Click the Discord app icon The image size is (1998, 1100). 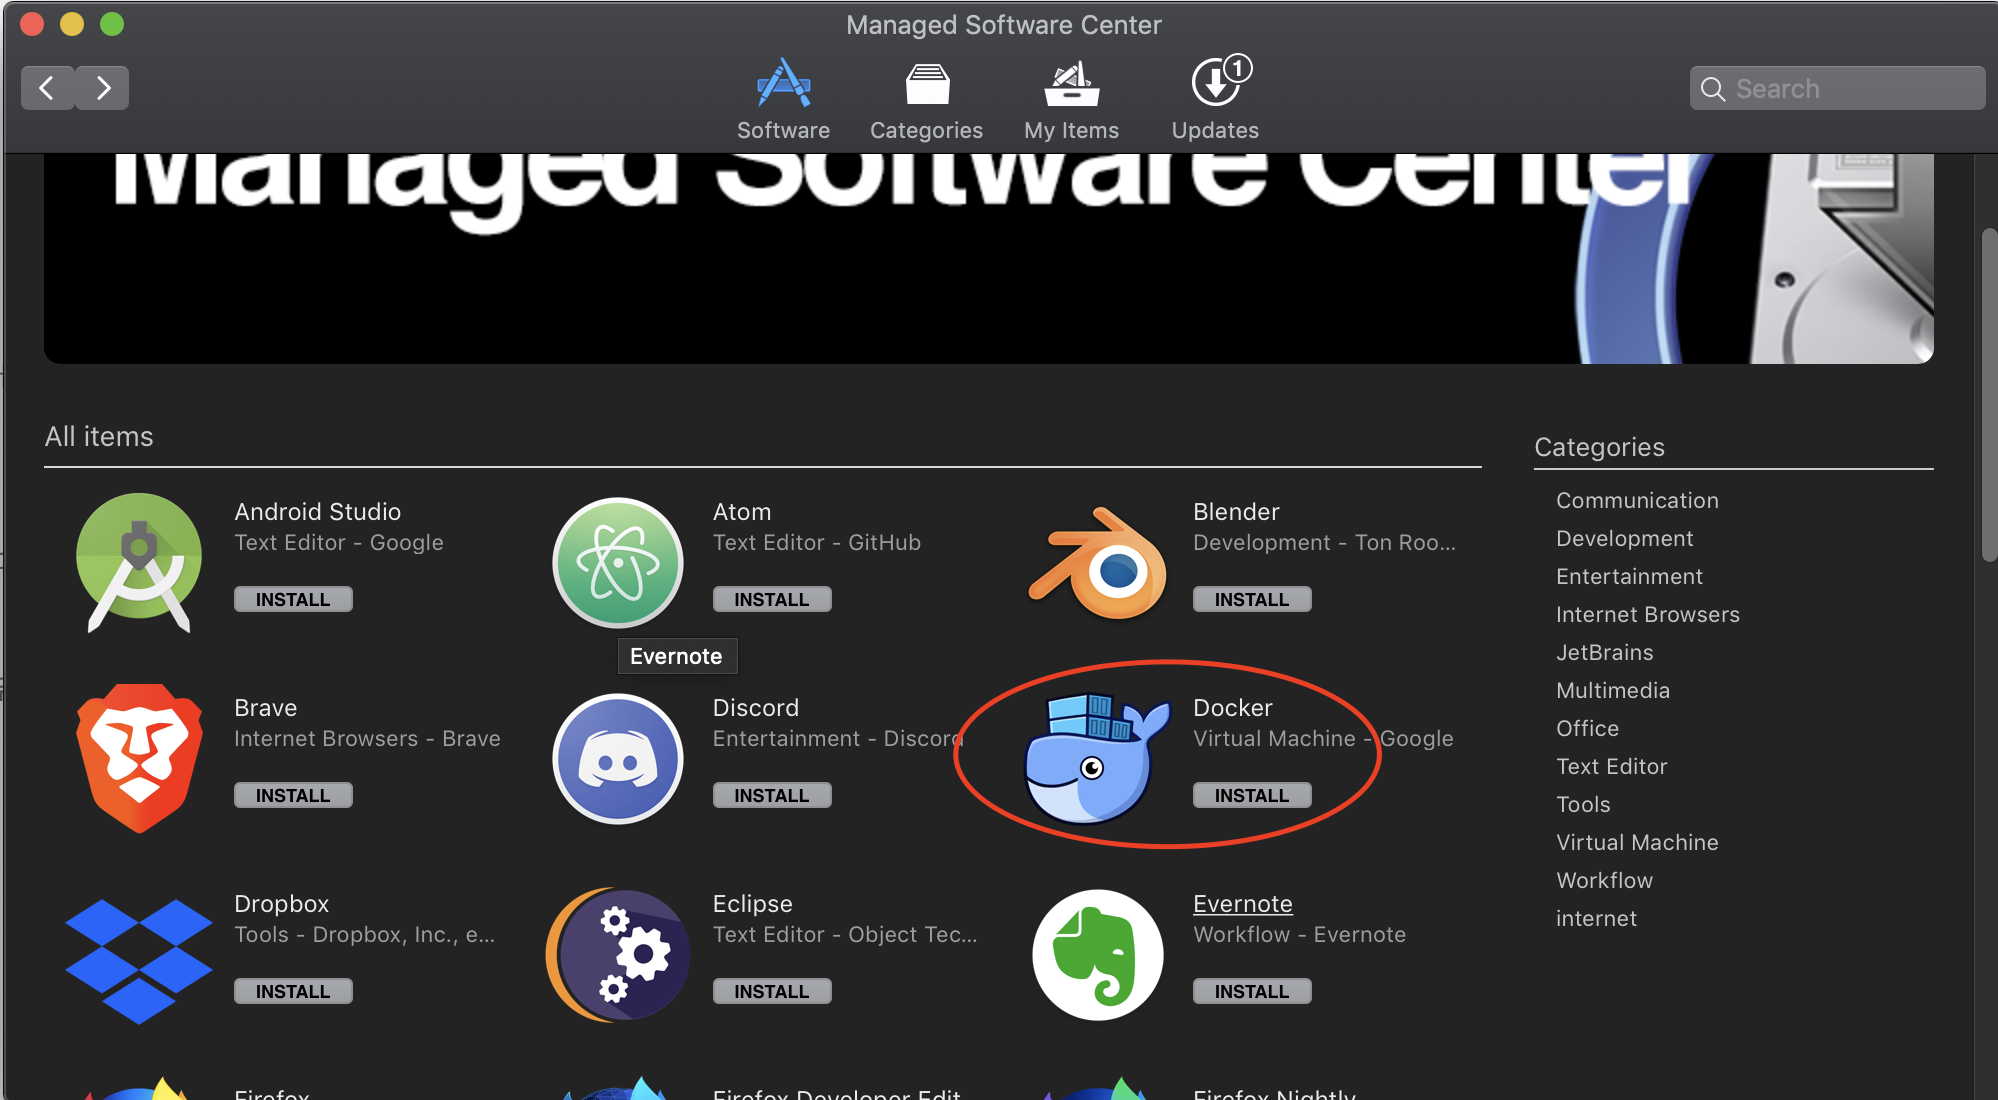point(618,758)
